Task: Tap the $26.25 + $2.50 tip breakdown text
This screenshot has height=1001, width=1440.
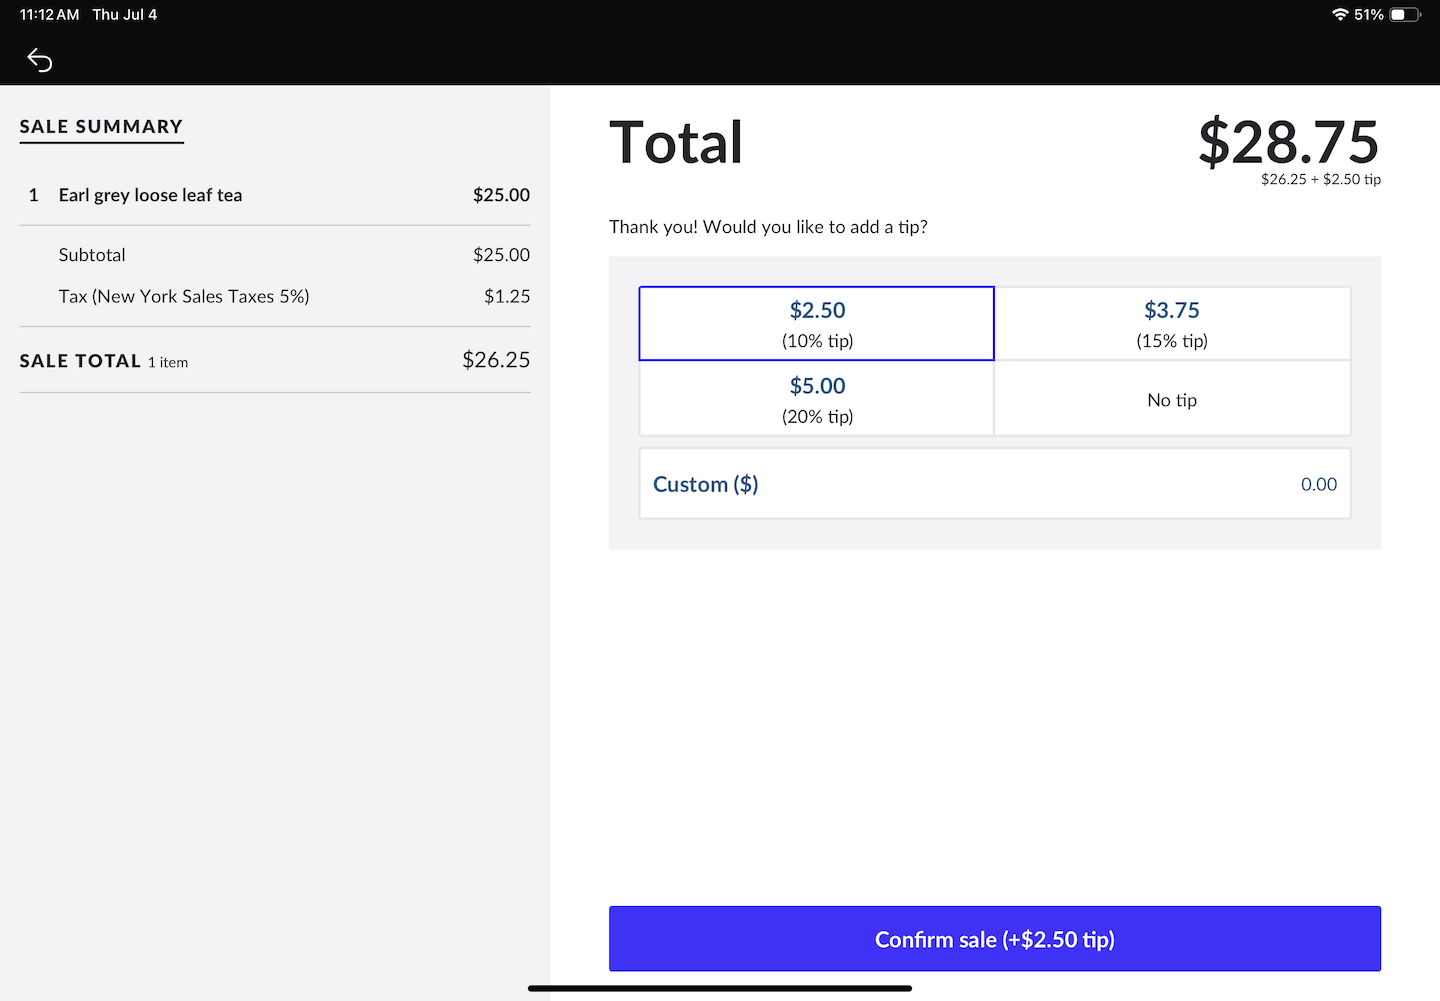Action: 1320,180
